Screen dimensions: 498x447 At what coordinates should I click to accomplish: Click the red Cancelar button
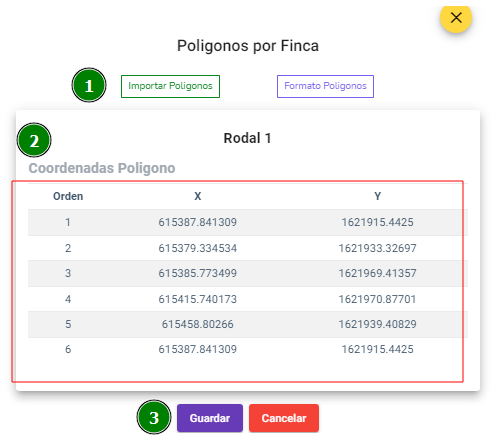click(284, 418)
